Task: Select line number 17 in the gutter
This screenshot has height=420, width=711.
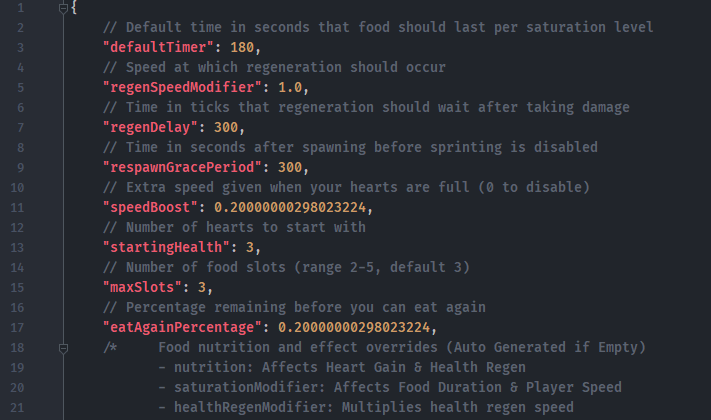Action: (18, 327)
